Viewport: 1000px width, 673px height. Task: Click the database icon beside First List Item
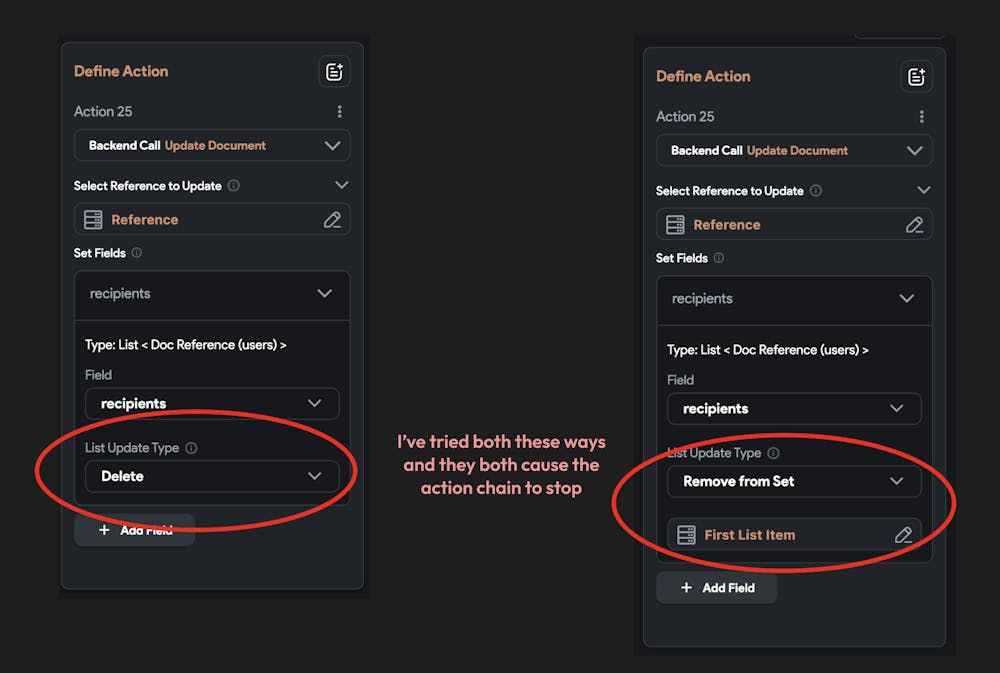[687, 534]
